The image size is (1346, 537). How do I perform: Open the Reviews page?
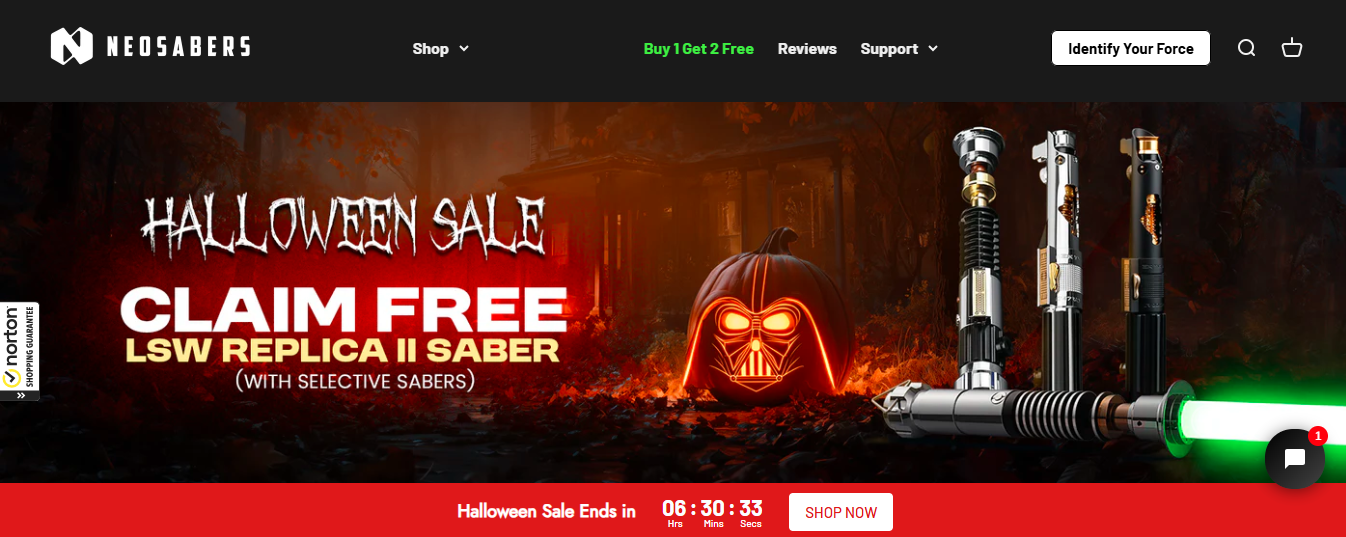[x=807, y=48]
